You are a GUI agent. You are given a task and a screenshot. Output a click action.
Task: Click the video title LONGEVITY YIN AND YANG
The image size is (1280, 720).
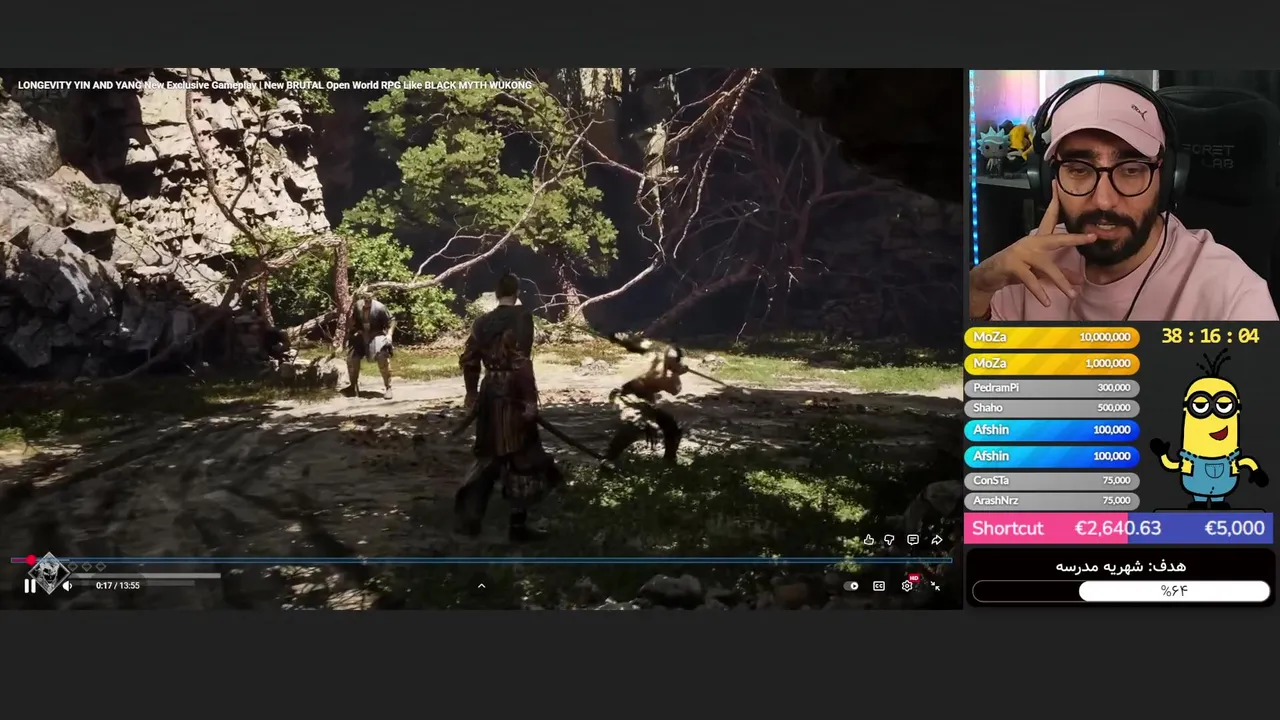click(x=275, y=86)
